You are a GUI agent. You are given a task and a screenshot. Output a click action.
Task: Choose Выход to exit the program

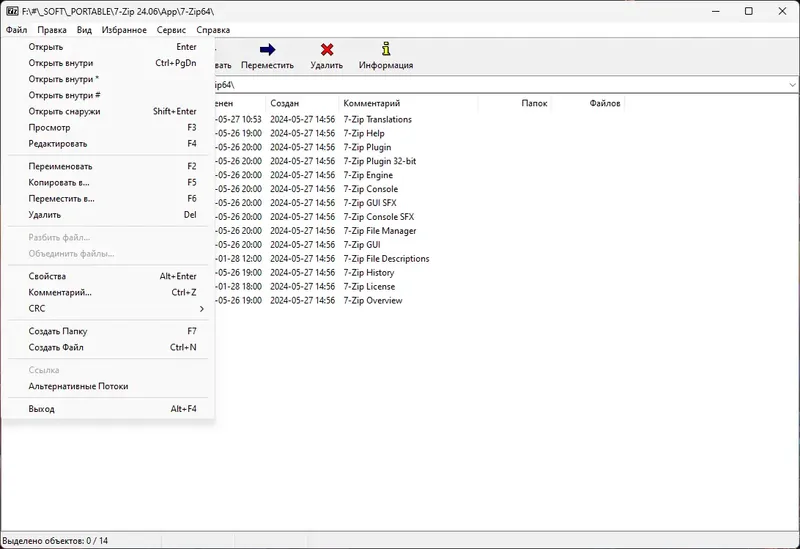tap(108, 409)
